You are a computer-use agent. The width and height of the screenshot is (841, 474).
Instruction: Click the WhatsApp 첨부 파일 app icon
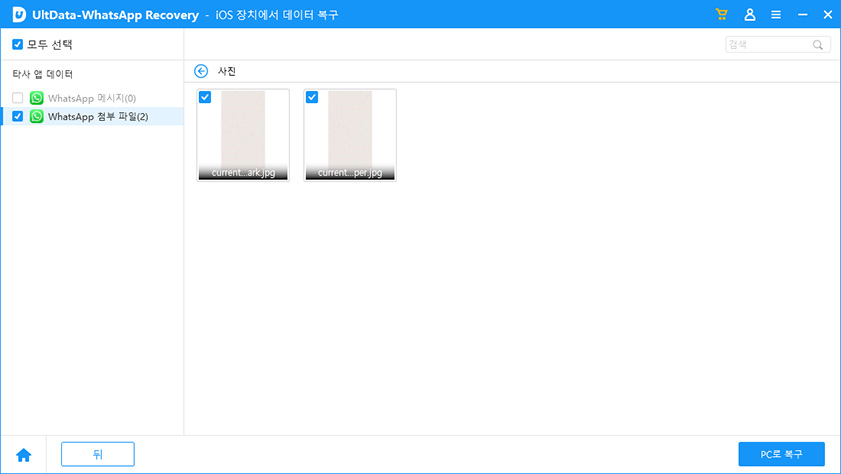tap(37, 116)
